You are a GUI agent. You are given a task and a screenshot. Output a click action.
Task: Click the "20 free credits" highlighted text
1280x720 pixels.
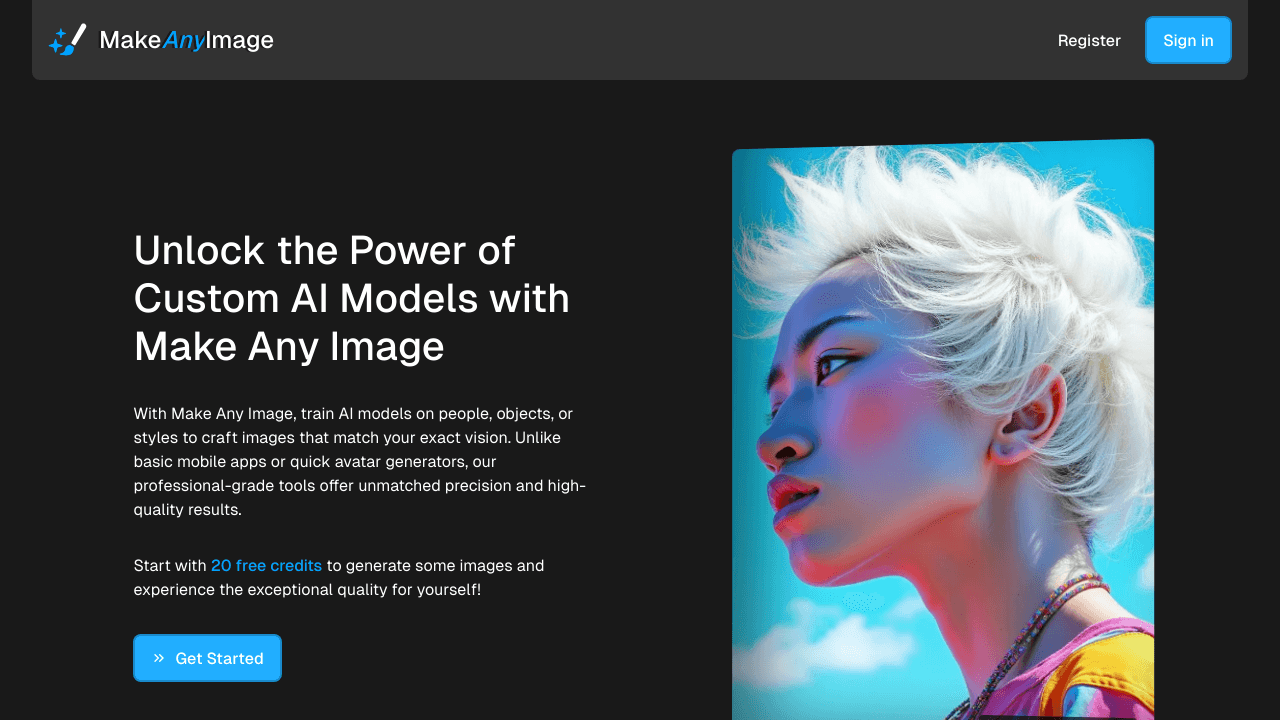click(x=266, y=566)
